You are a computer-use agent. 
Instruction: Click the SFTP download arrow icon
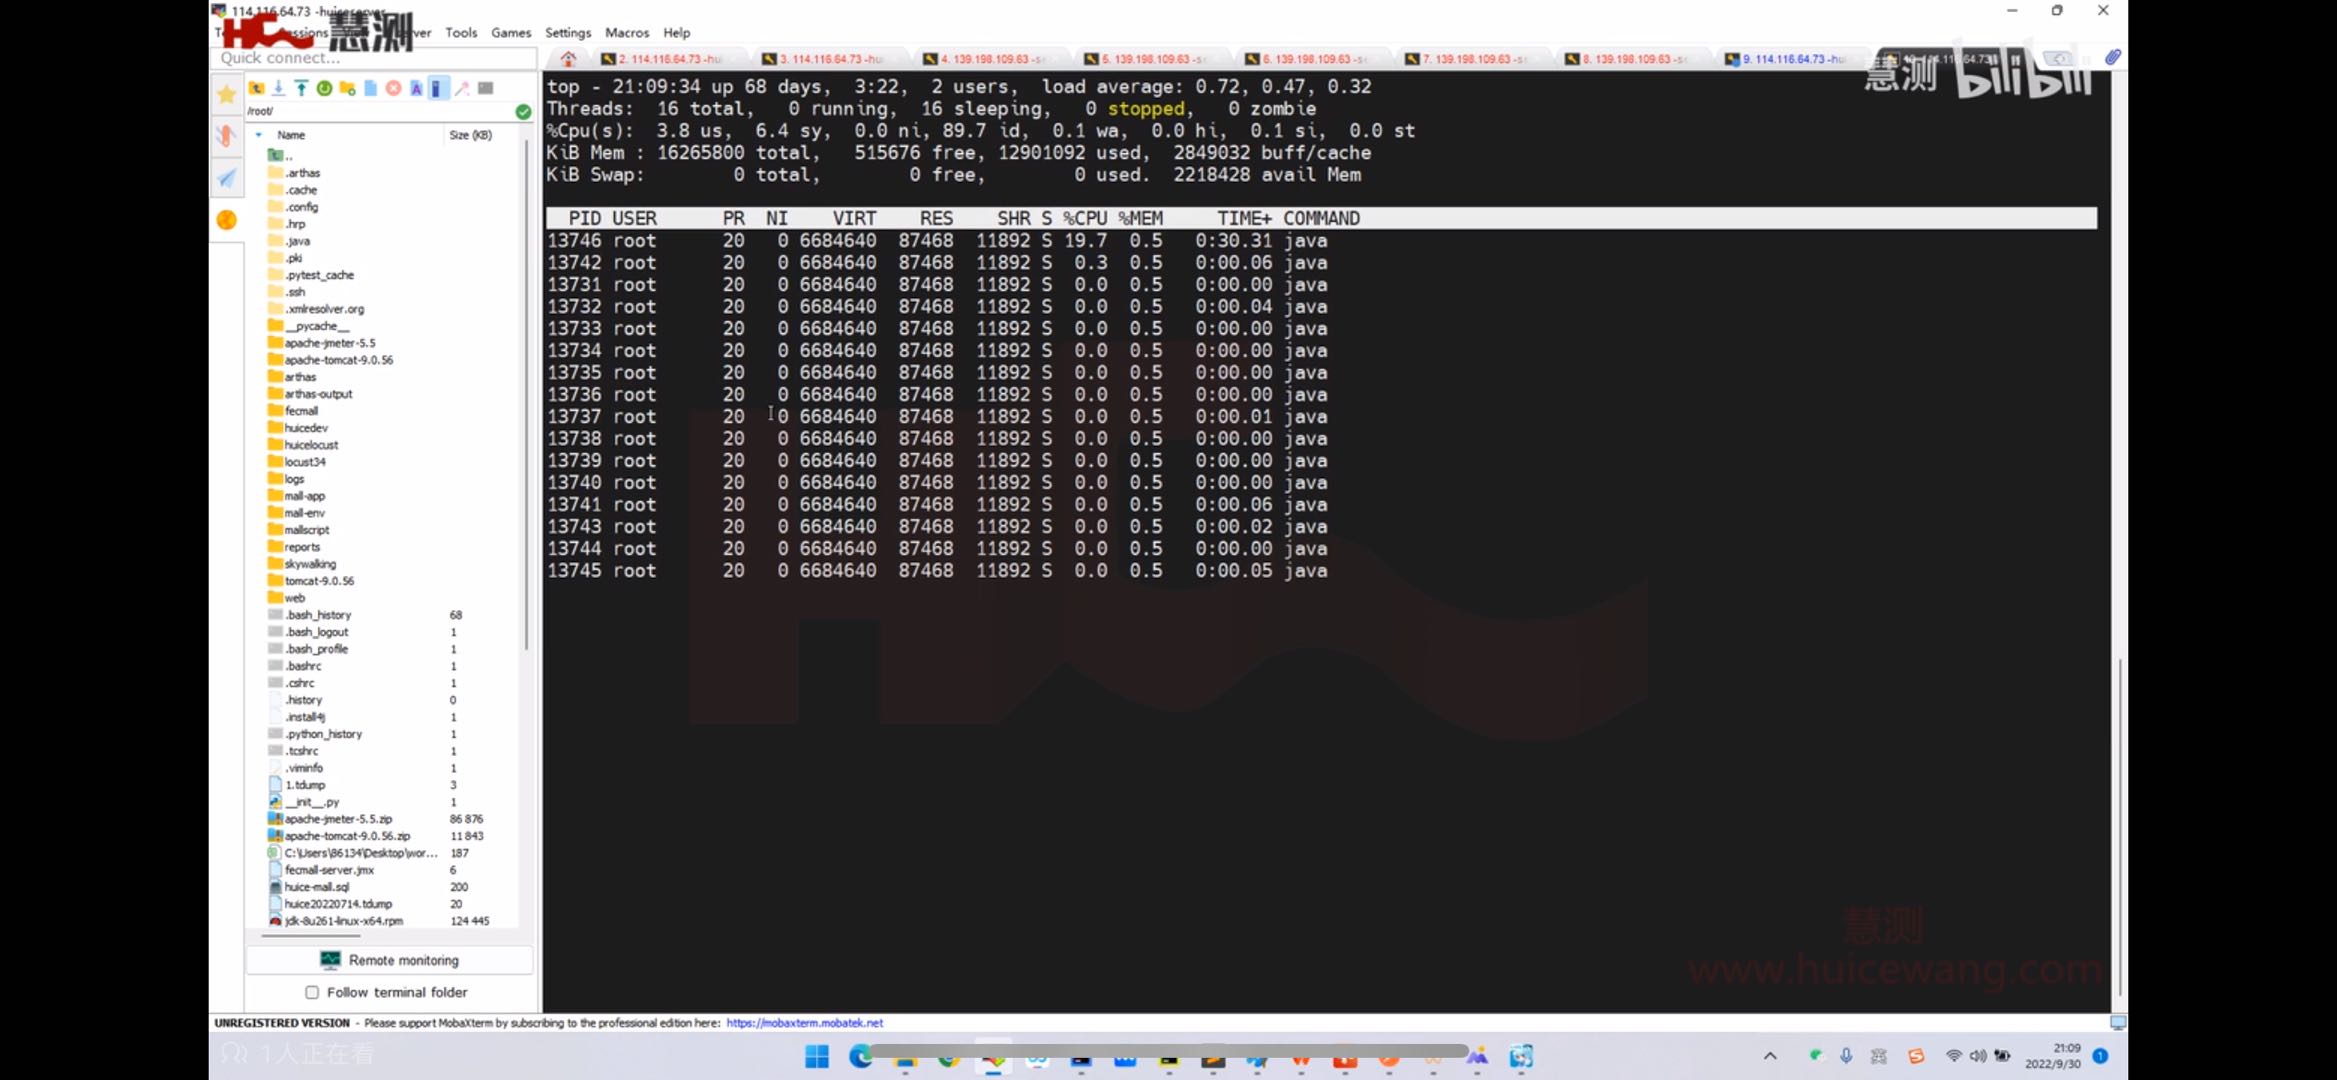pyautogui.click(x=278, y=88)
